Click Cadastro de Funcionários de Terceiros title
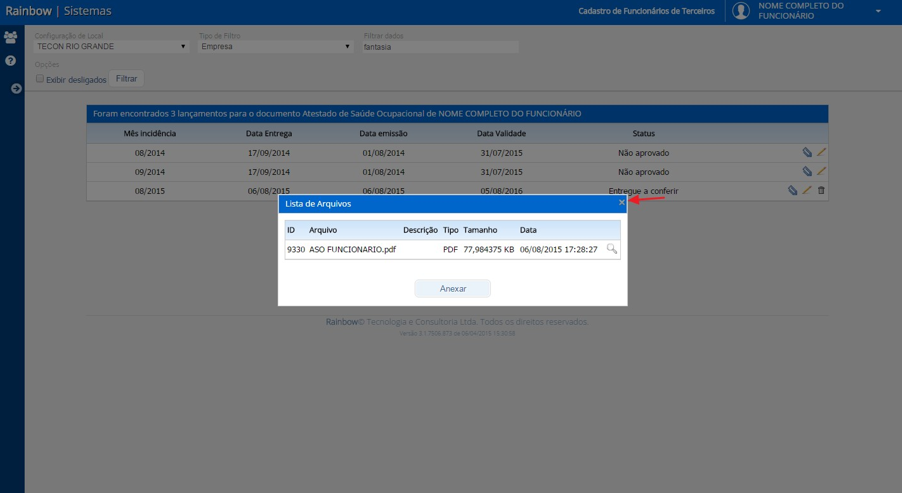Screen dimensions: 902x493 [x=647, y=11]
